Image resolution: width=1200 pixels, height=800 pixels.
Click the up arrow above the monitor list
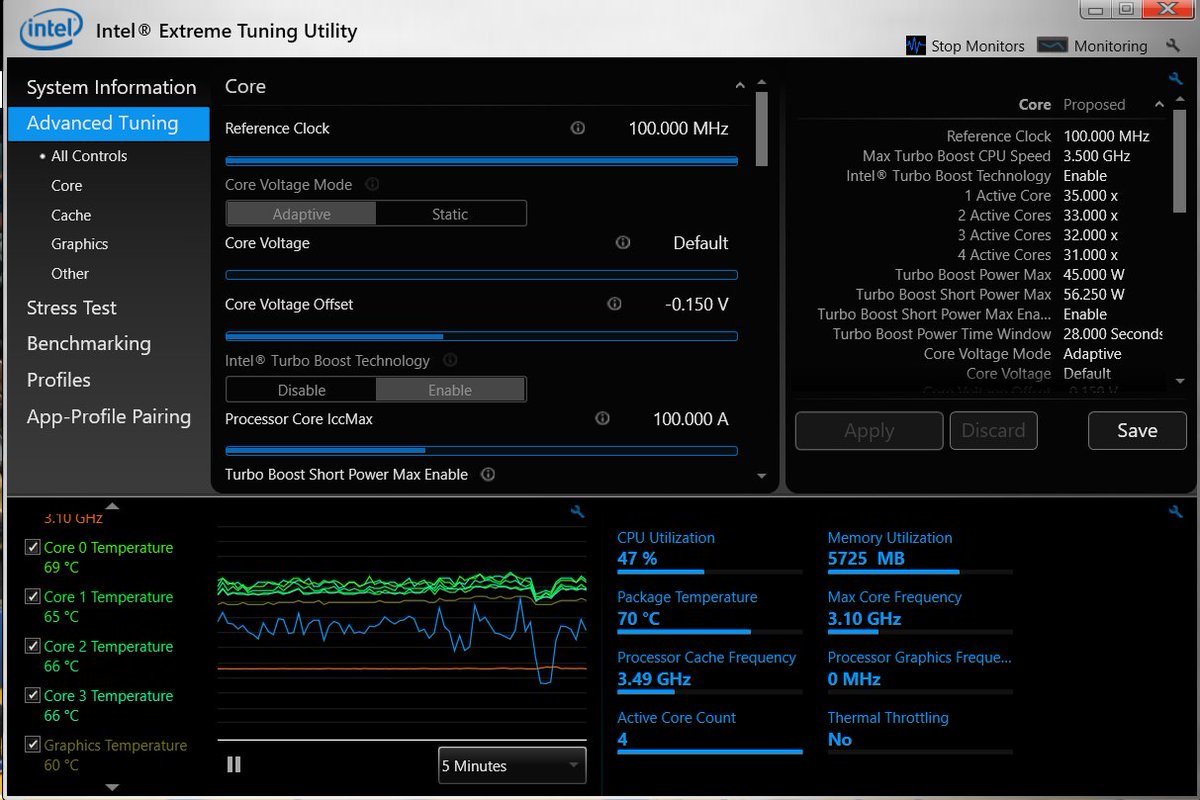click(x=112, y=506)
